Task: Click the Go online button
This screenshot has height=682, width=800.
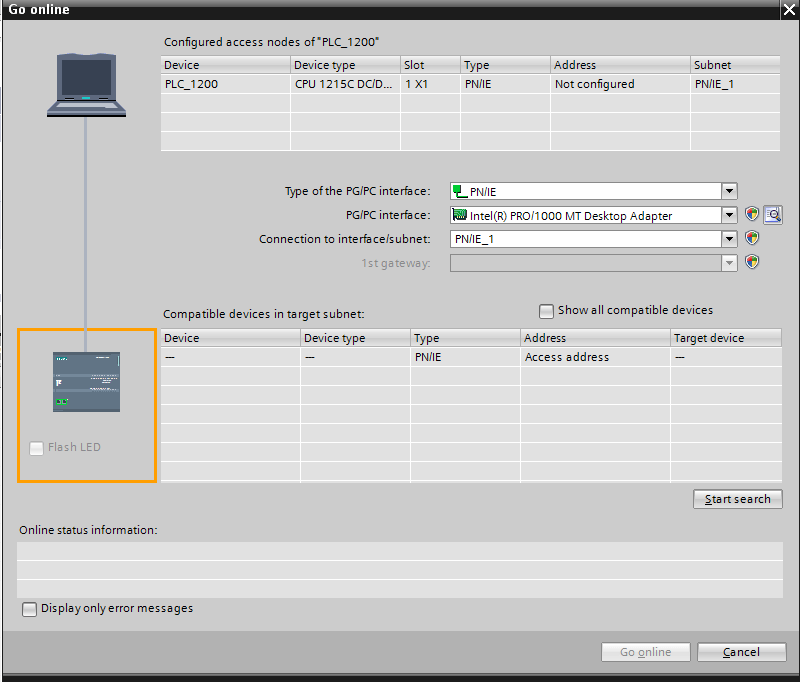Action: pos(645,652)
